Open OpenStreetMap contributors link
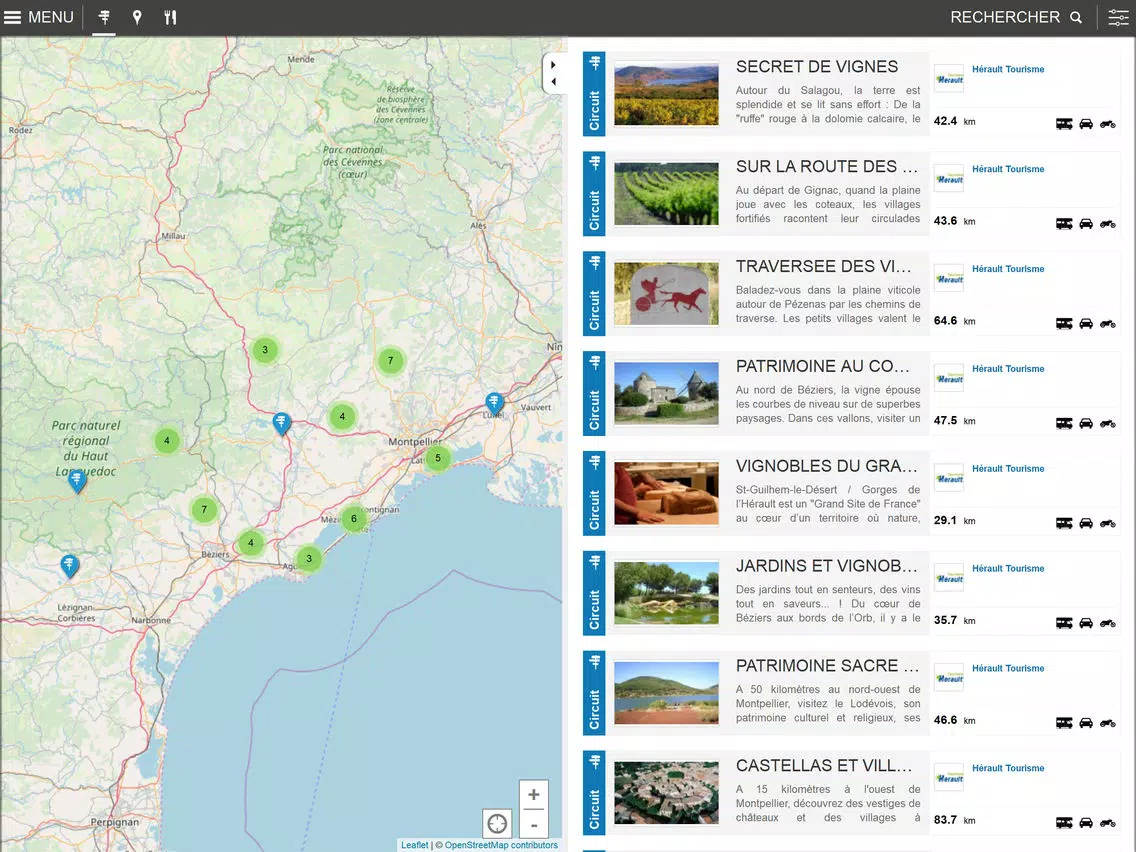This screenshot has height=852, width=1136. 501,845
